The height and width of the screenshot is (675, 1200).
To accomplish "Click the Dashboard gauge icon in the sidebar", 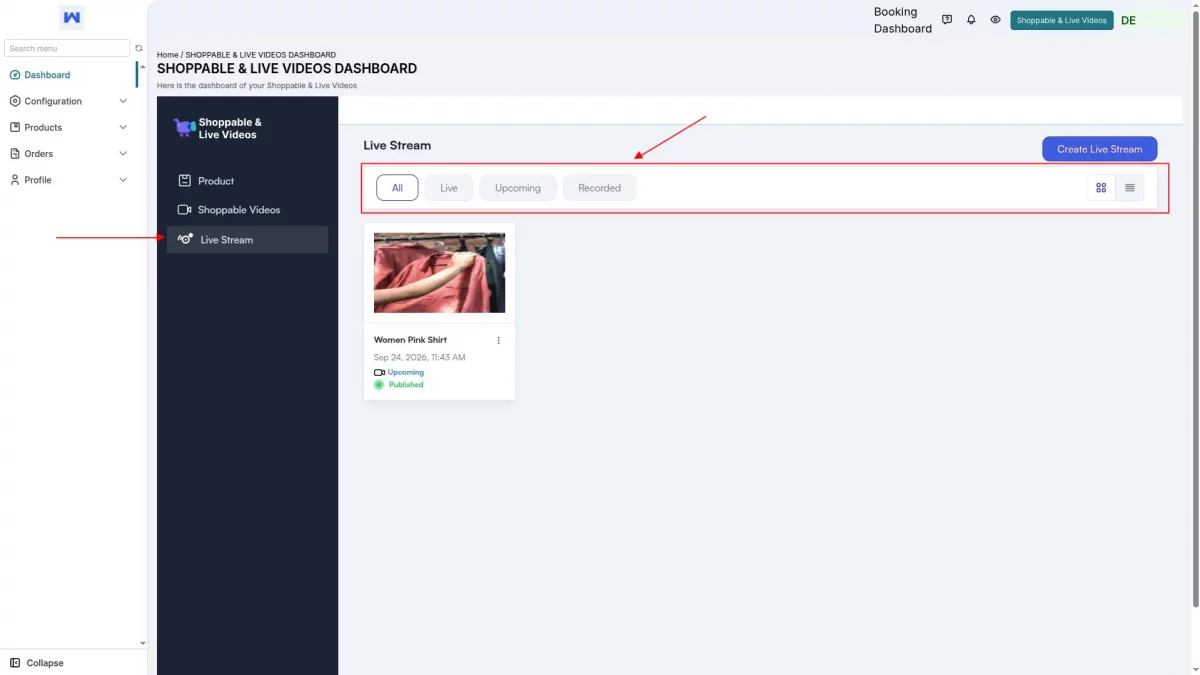I will tap(15, 75).
